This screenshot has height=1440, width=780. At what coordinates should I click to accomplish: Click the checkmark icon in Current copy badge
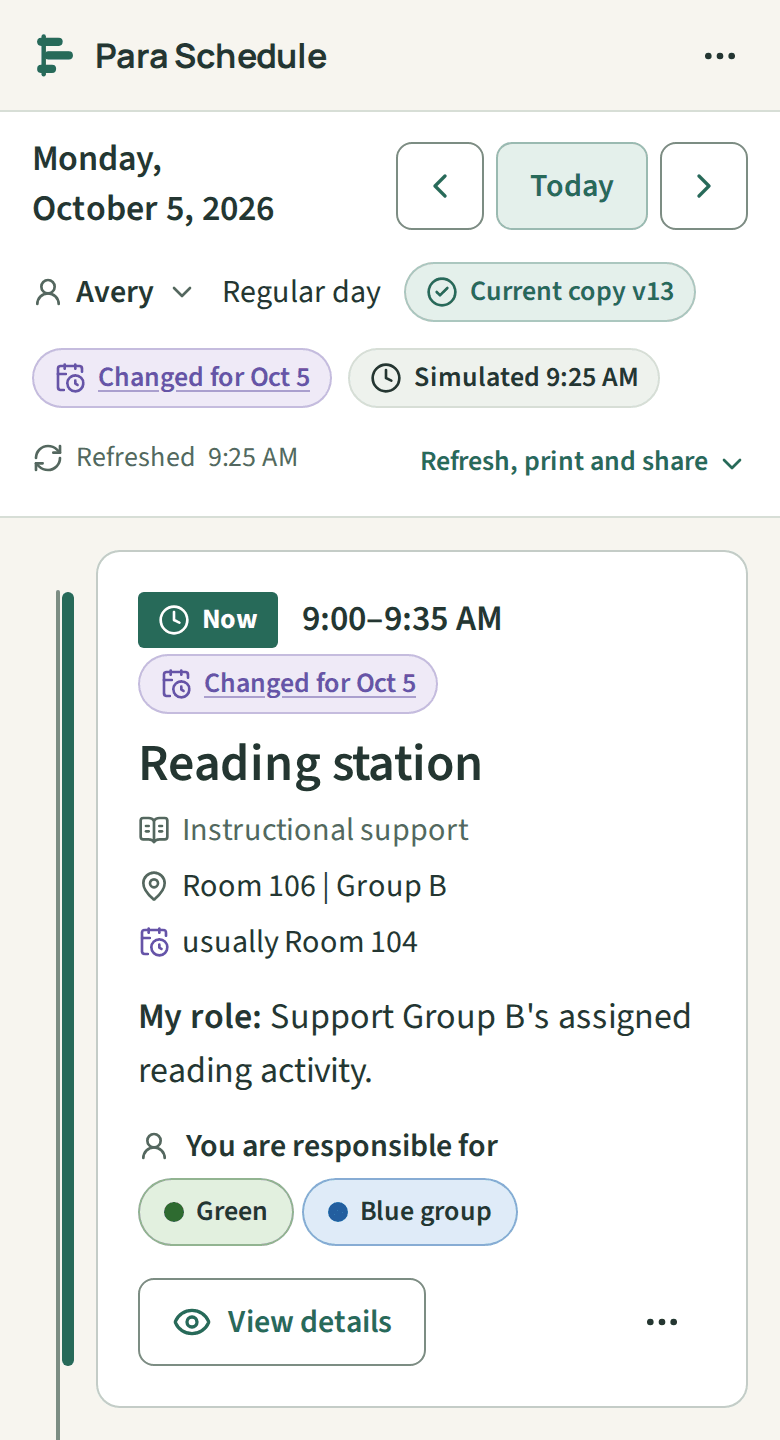(x=442, y=292)
